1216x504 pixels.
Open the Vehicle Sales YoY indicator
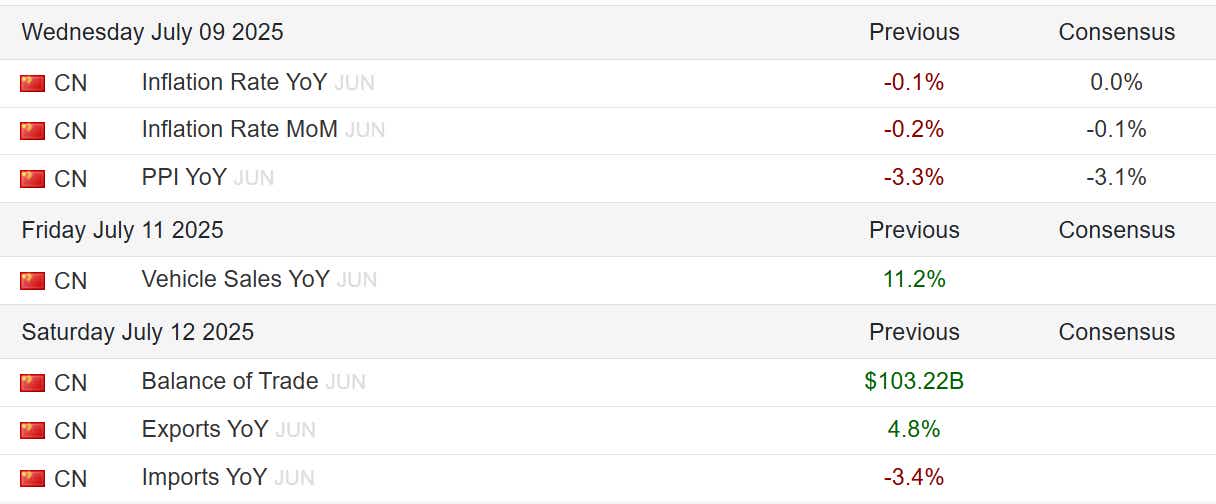point(235,280)
